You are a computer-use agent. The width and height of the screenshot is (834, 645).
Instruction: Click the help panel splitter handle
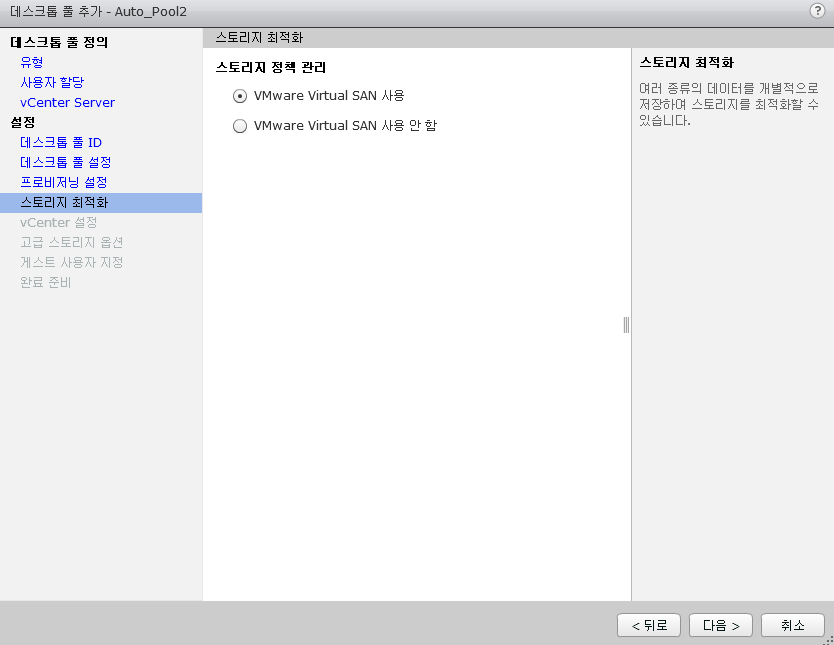pyautogui.click(x=626, y=325)
